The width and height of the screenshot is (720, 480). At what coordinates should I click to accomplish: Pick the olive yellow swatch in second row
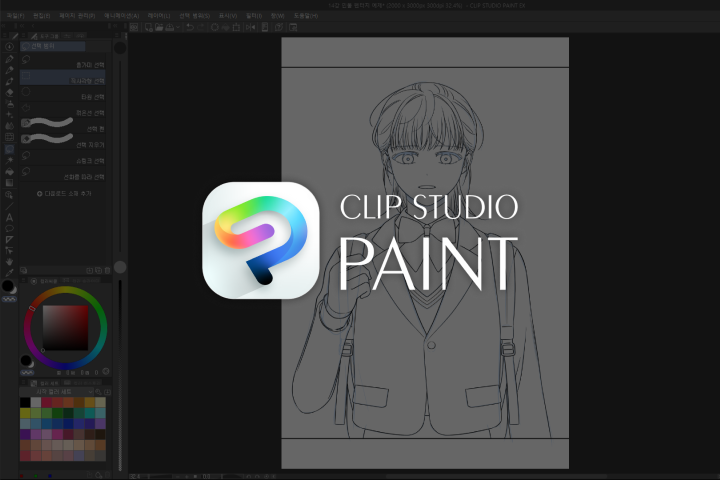pyautogui.click(x=25, y=413)
